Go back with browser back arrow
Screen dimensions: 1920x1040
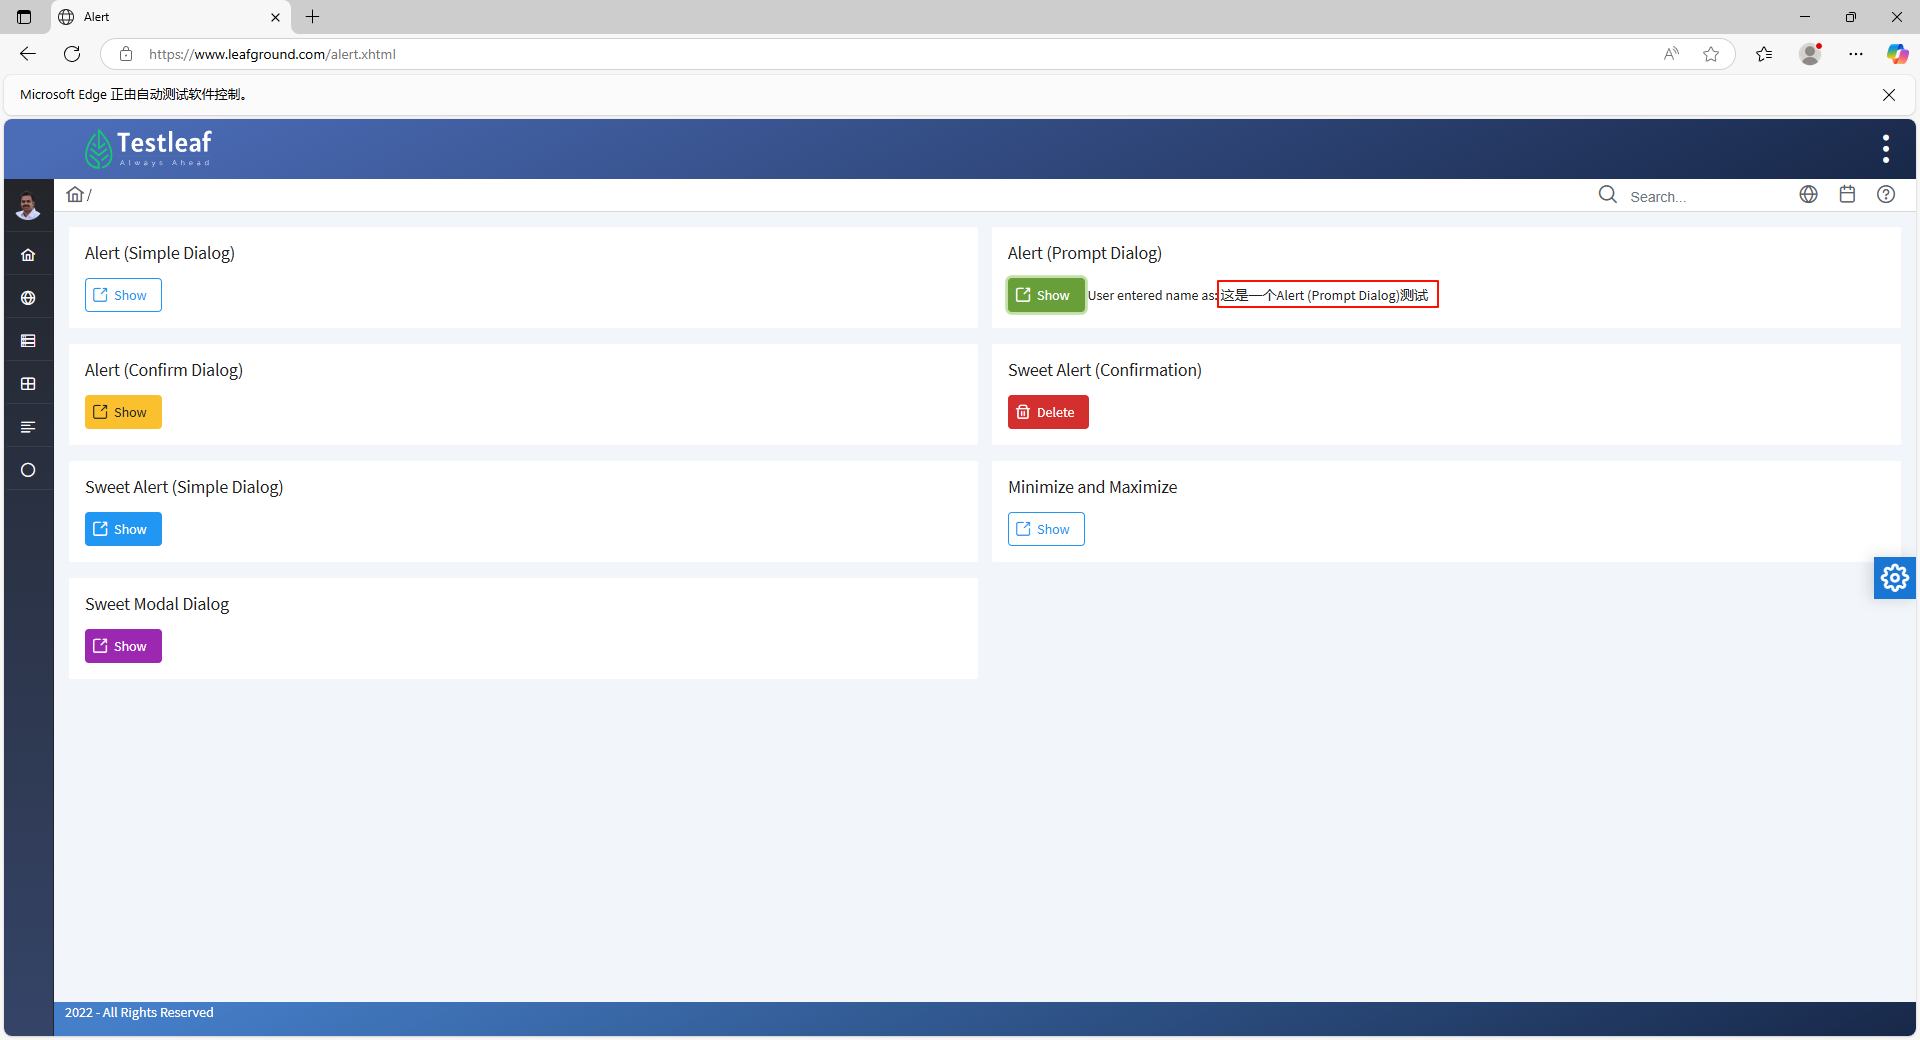pos(28,54)
